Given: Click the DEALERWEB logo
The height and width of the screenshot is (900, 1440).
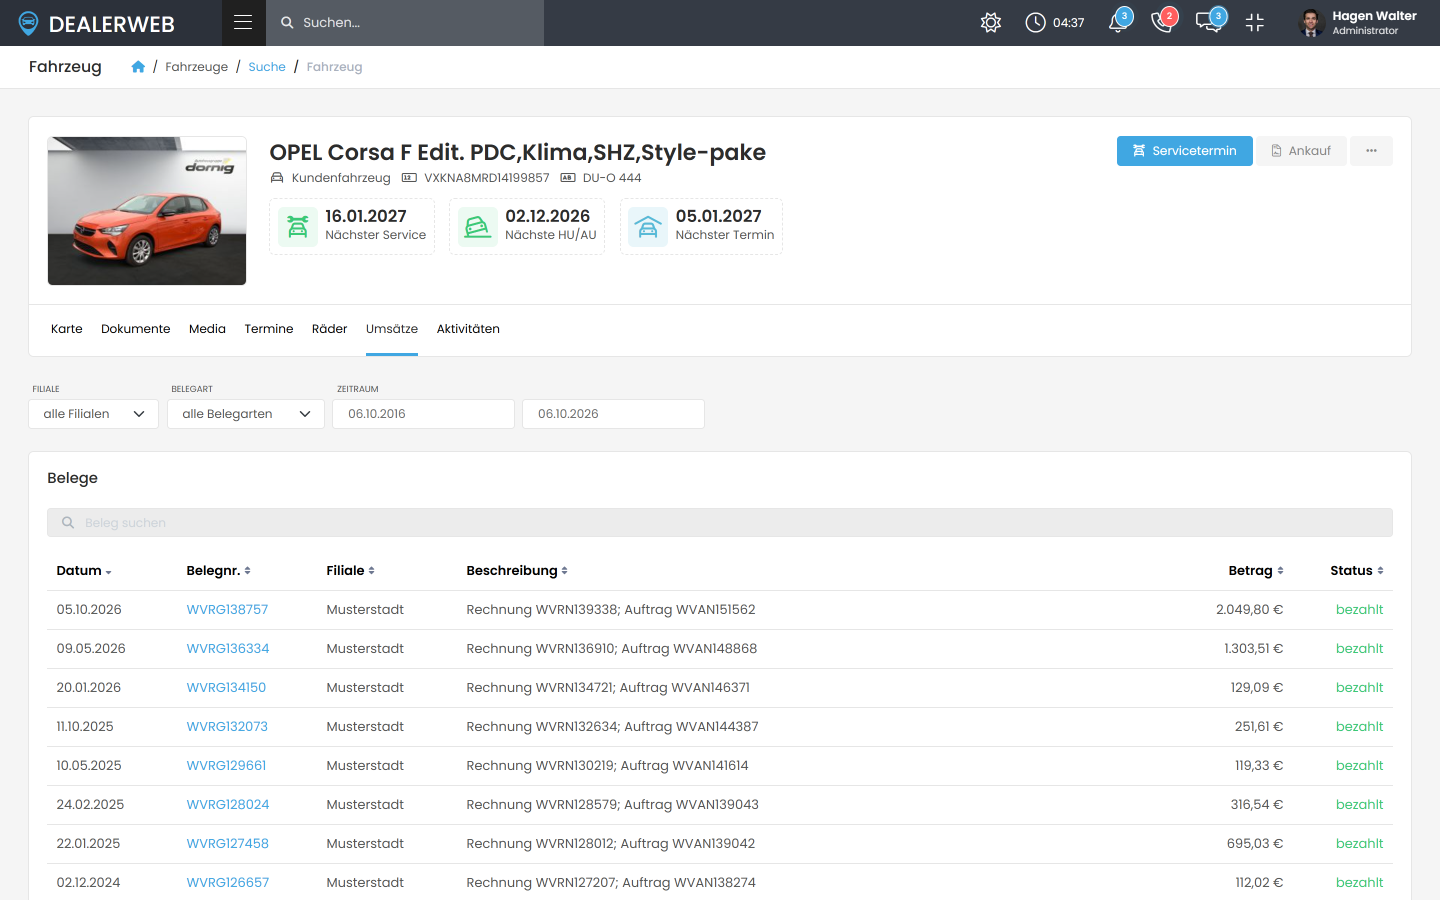Looking at the screenshot, I should [x=97, y=23].
